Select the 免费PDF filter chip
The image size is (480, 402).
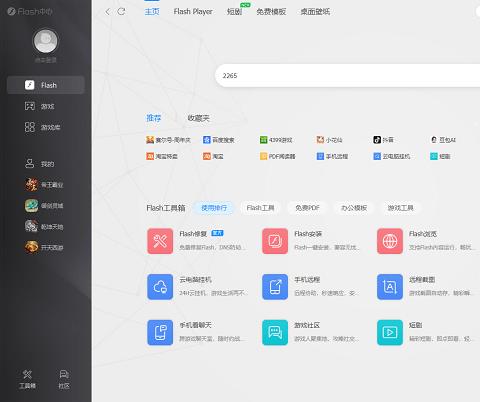pos(307,208)
